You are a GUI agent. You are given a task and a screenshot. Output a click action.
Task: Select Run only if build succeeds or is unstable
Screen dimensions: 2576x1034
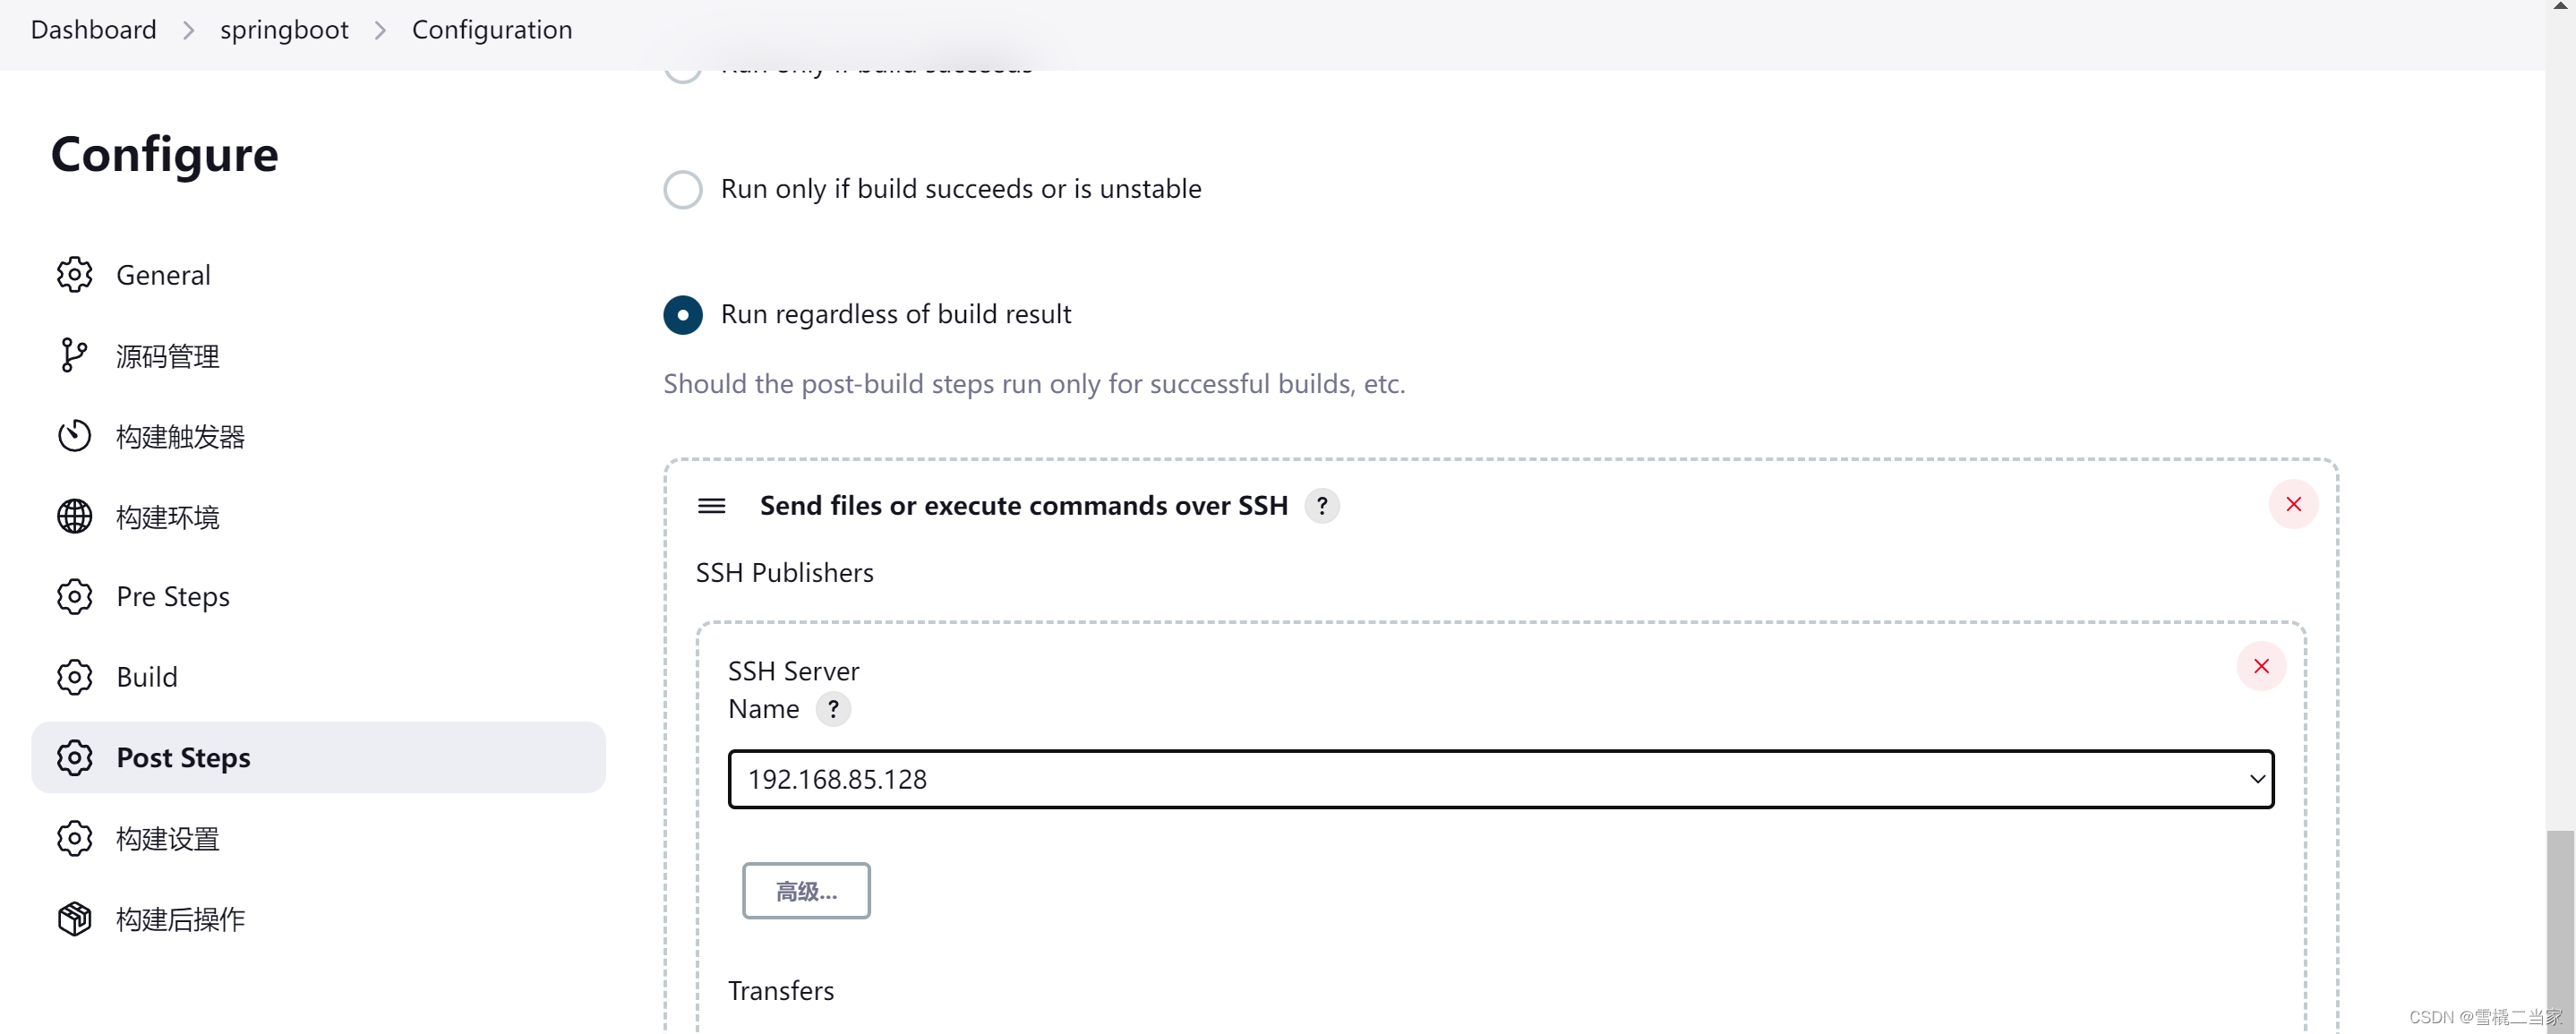[x=681, y=189]
